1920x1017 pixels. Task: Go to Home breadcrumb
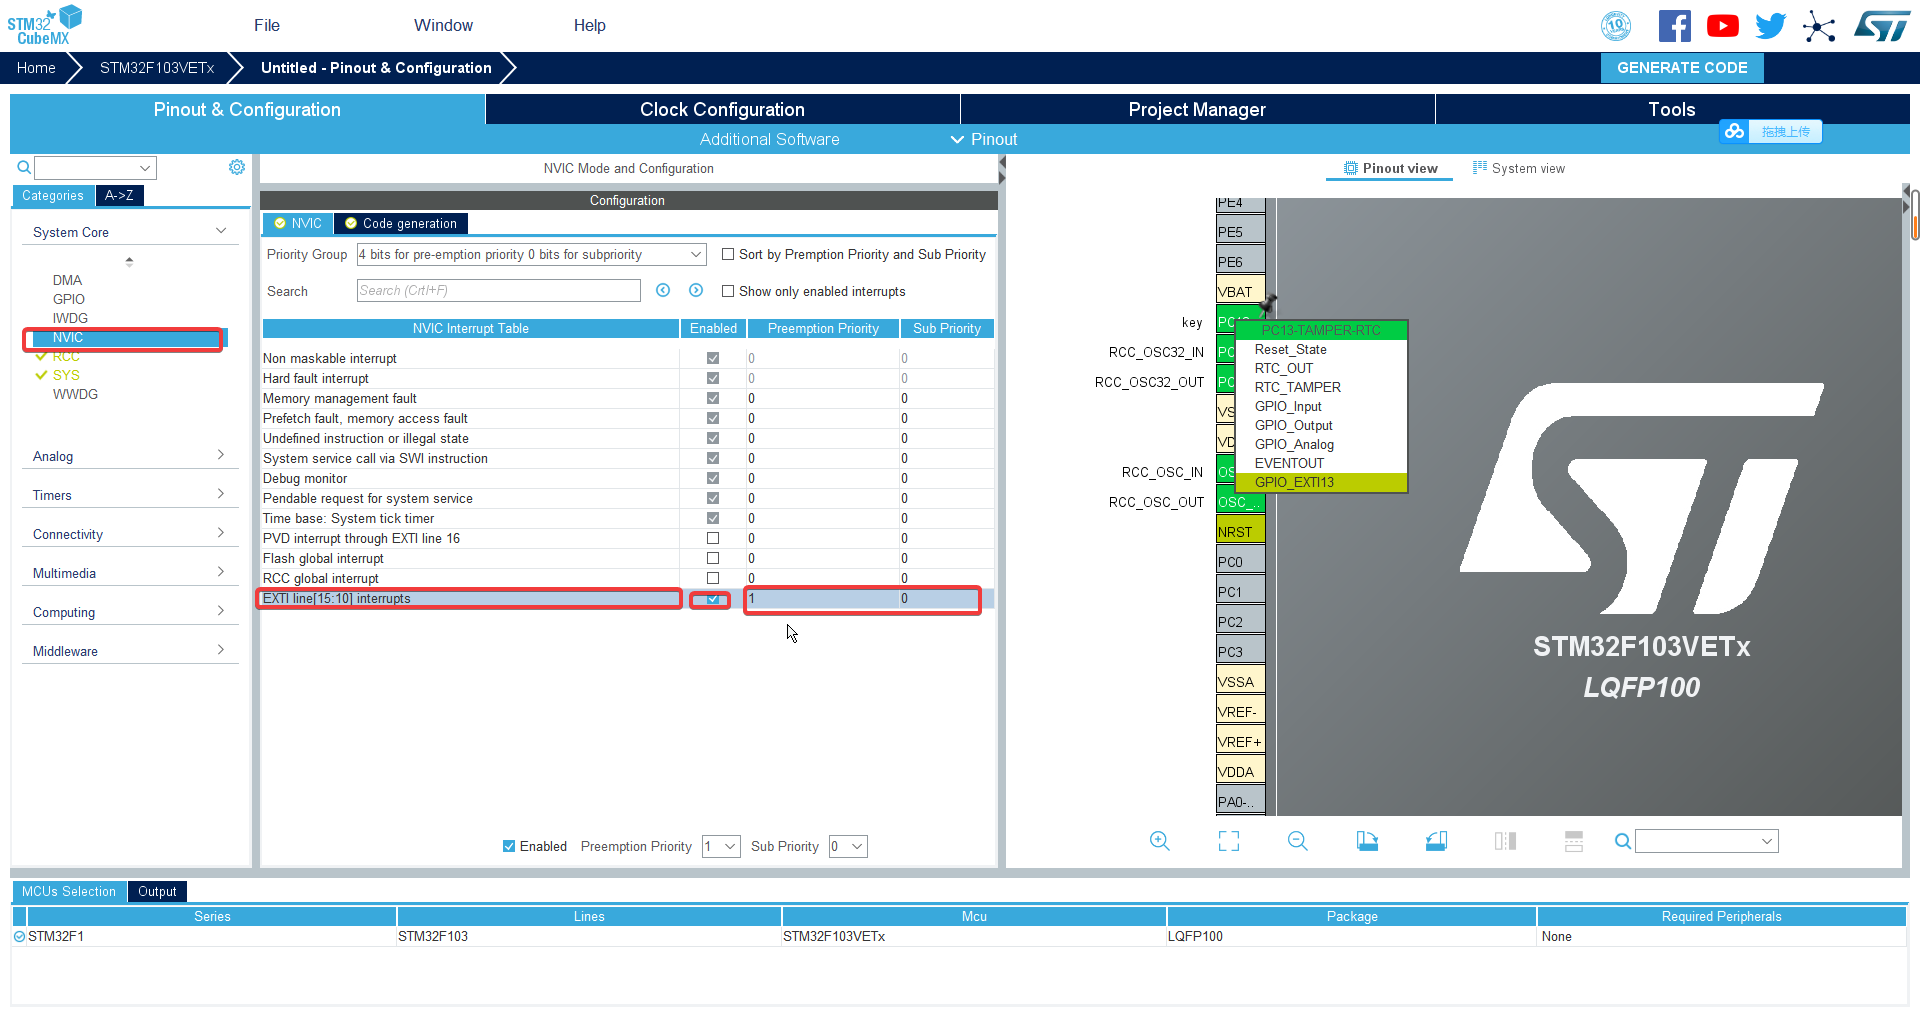[x=36, y=68]
